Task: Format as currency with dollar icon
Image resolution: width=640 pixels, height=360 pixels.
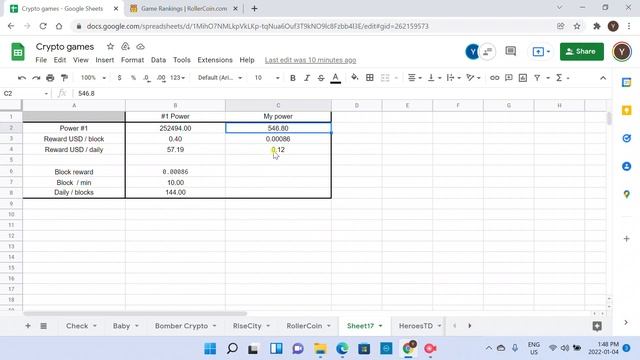Action: pos(119,78)
